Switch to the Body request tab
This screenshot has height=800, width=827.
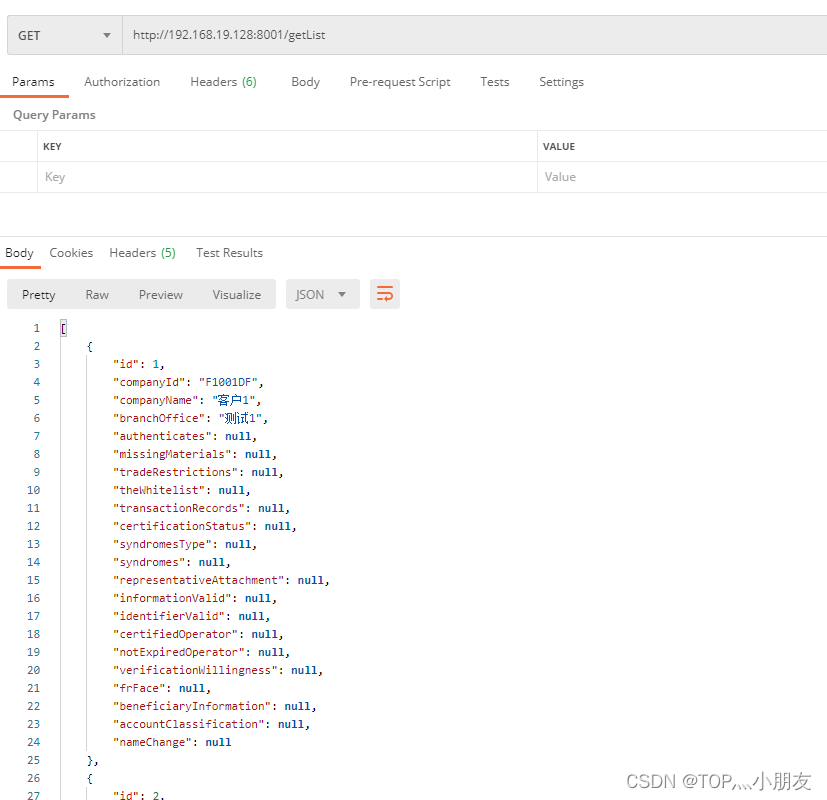(305, 82)
